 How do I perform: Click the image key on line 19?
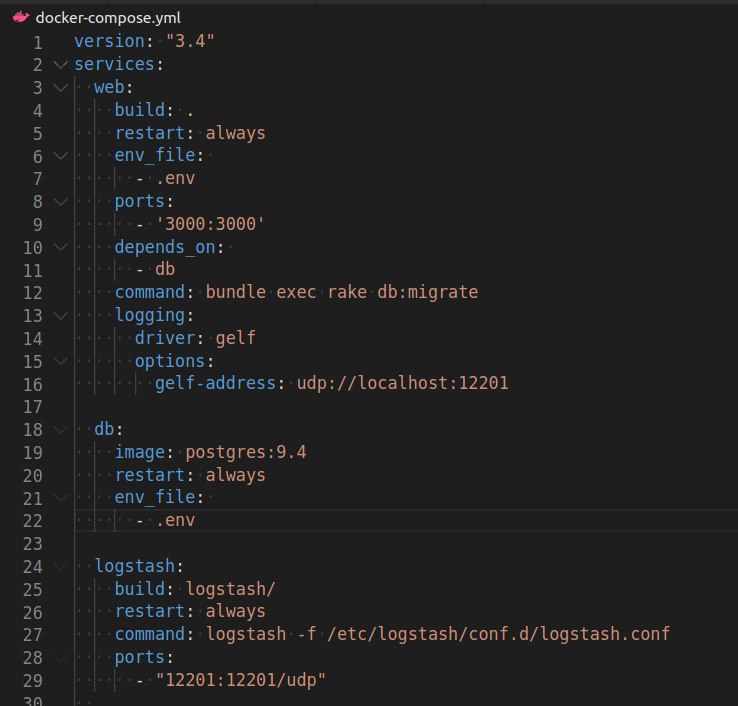coord(140,452)
